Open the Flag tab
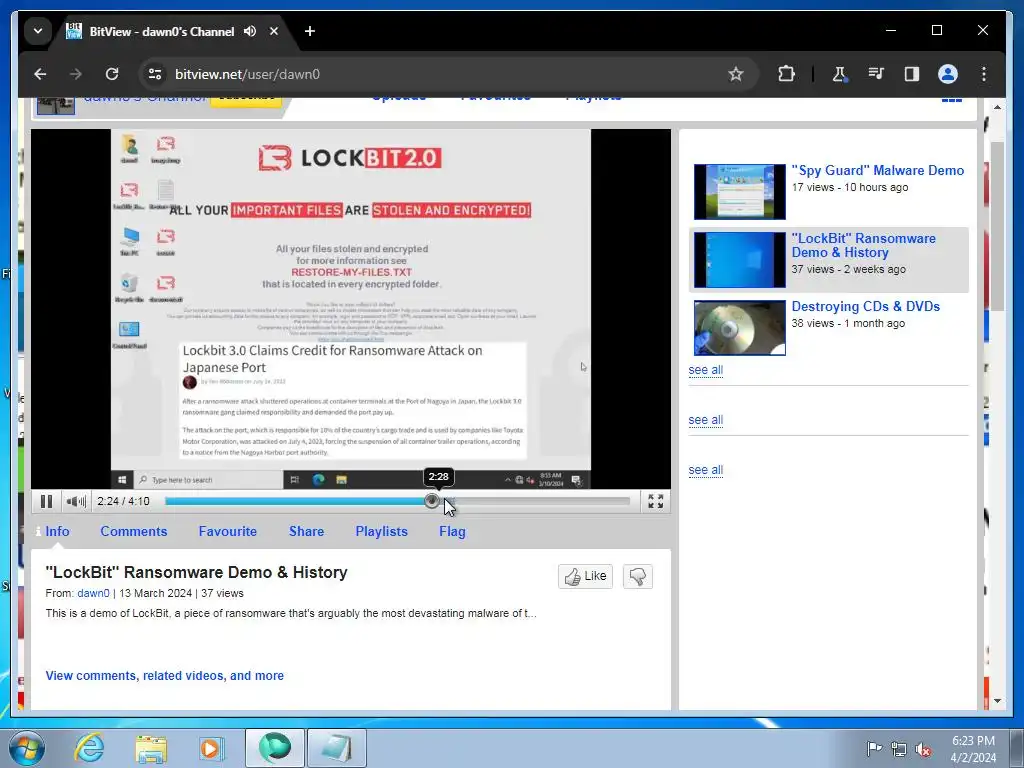The image size is (1024, 768). pyautogui.click(x=452, y=532)
